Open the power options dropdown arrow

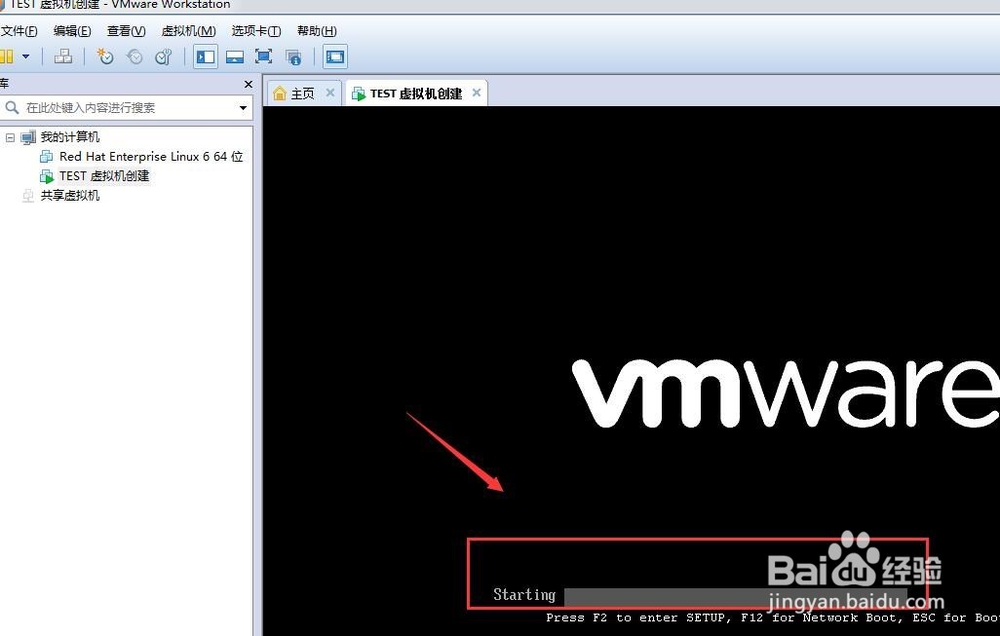tap(26, 57)
